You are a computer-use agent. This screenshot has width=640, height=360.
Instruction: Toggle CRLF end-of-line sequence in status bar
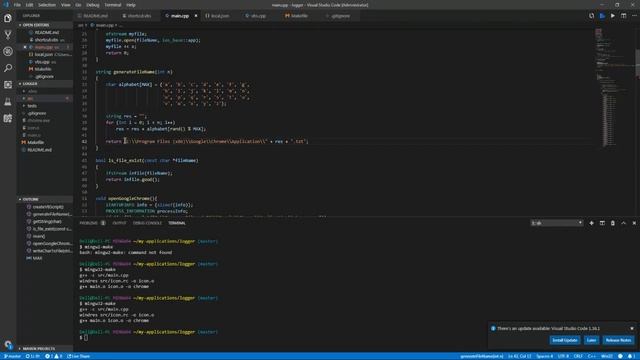(578, 356)
